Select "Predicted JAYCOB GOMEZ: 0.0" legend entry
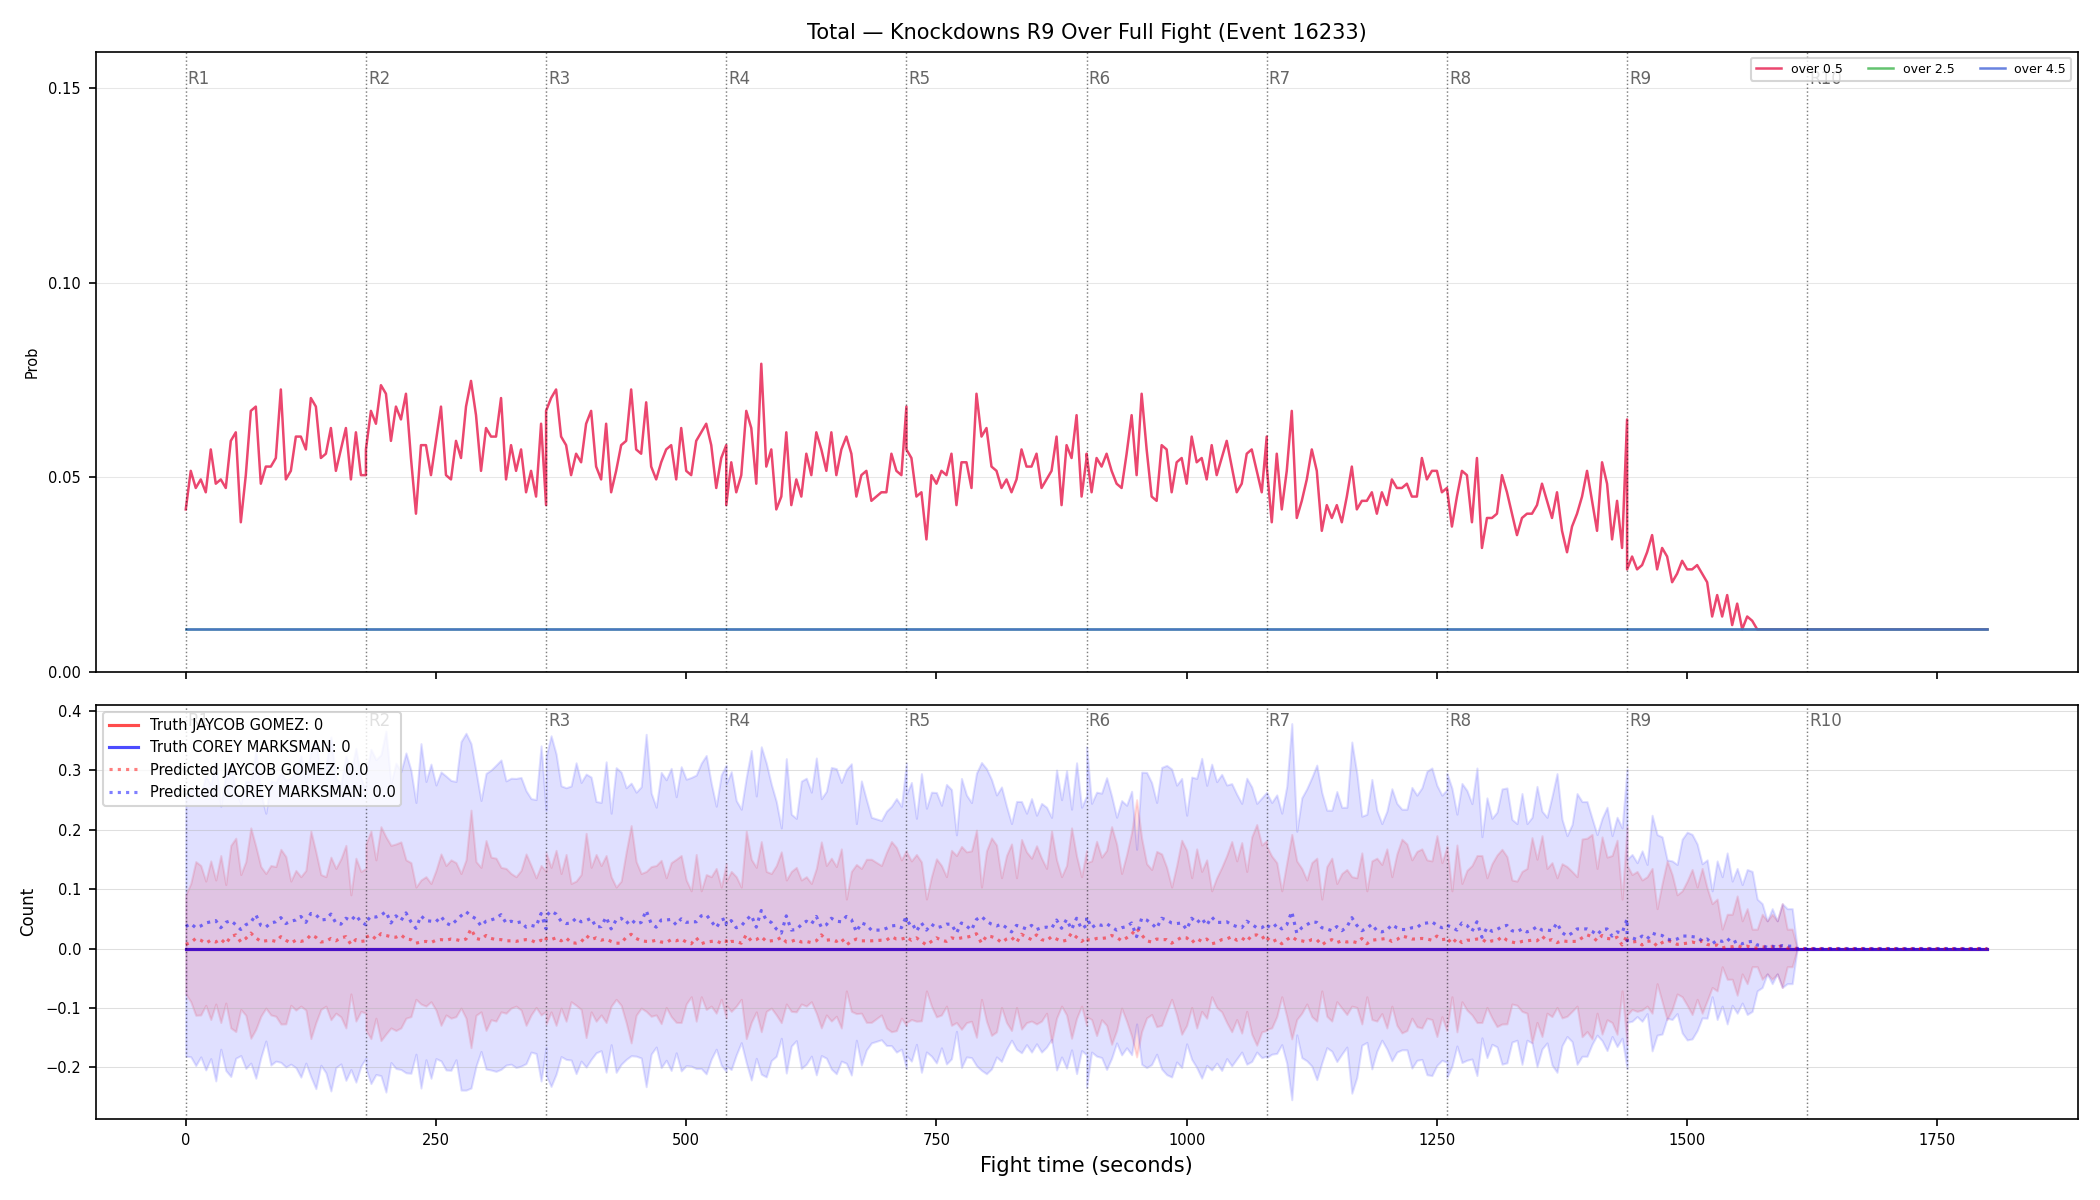This screenshot has width=2100, height=1200. click(238, 770)
